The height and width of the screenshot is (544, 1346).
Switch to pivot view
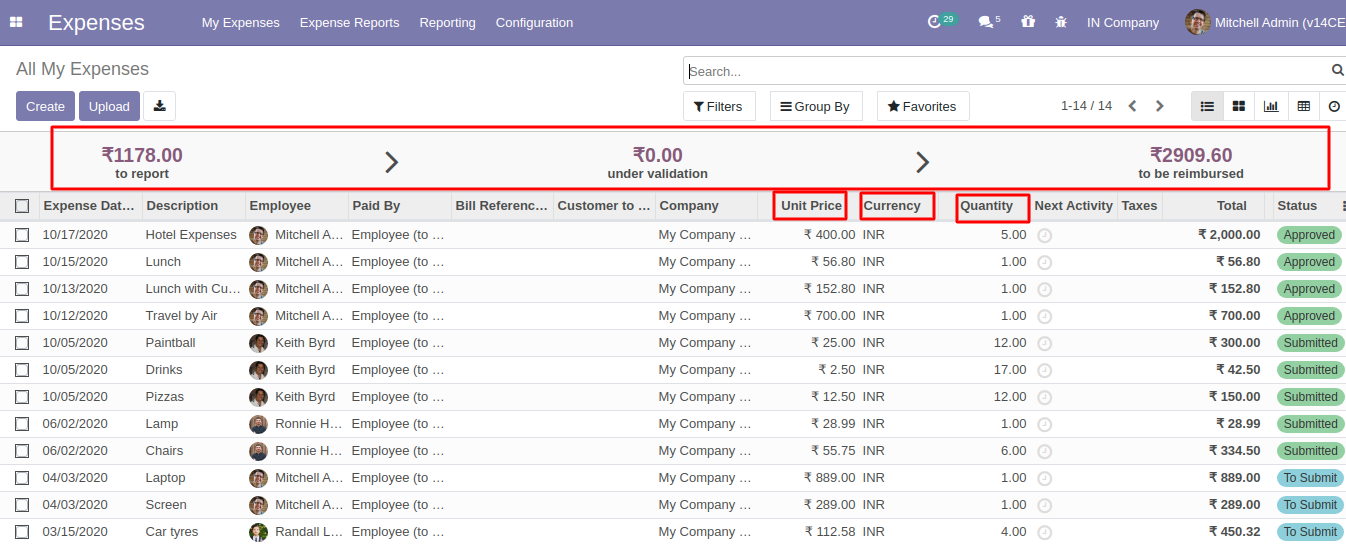click(x=1303, y=106)
